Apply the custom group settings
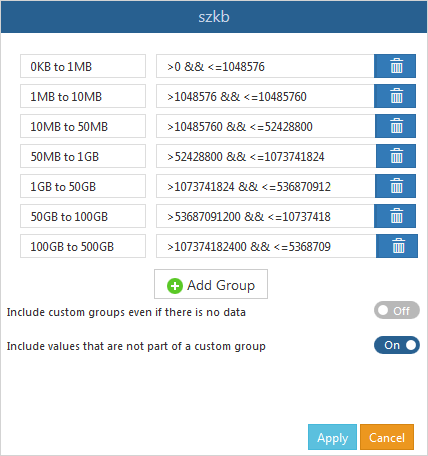428x456 pixels. click(332, 437)
